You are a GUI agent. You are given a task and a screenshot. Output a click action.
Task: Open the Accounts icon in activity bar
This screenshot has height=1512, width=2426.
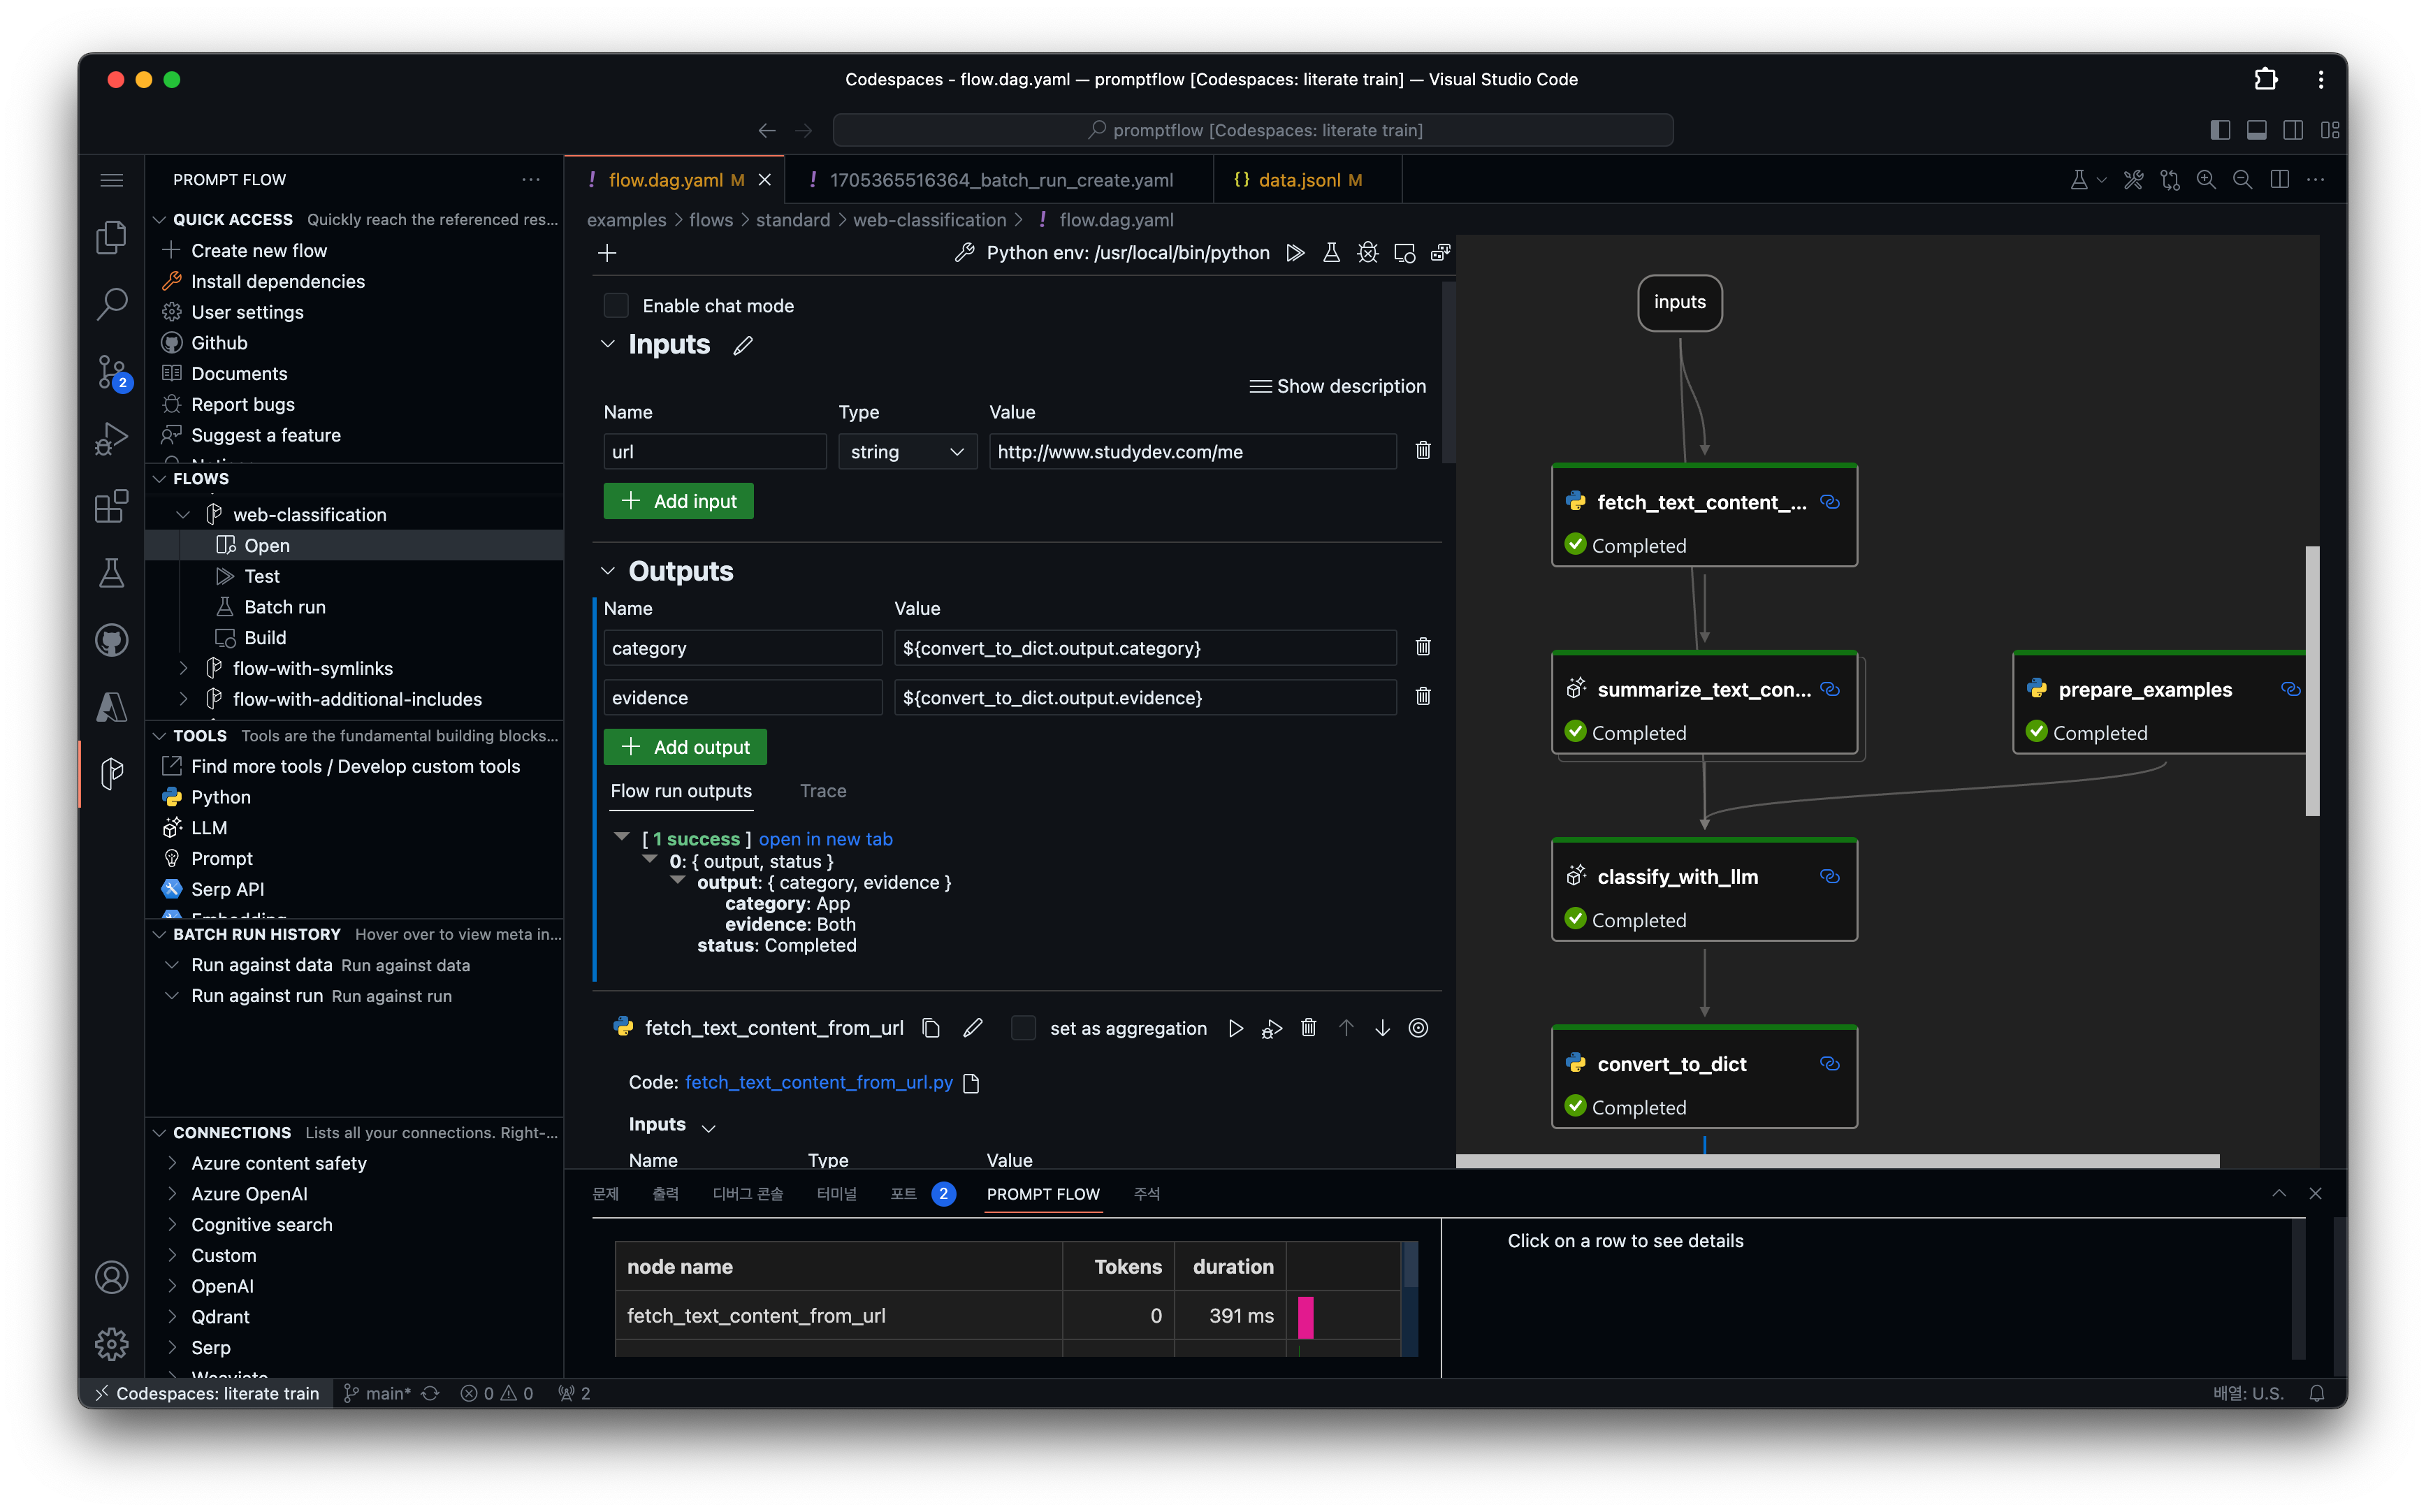(112, 1277)
